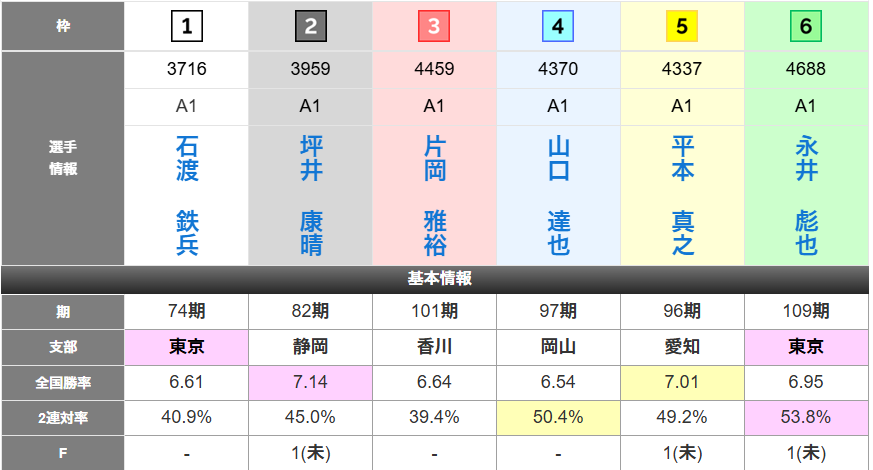Open racer 平本真之 profile link
The width and height of the screenshot is (873, 470).
tap(682, 196)
